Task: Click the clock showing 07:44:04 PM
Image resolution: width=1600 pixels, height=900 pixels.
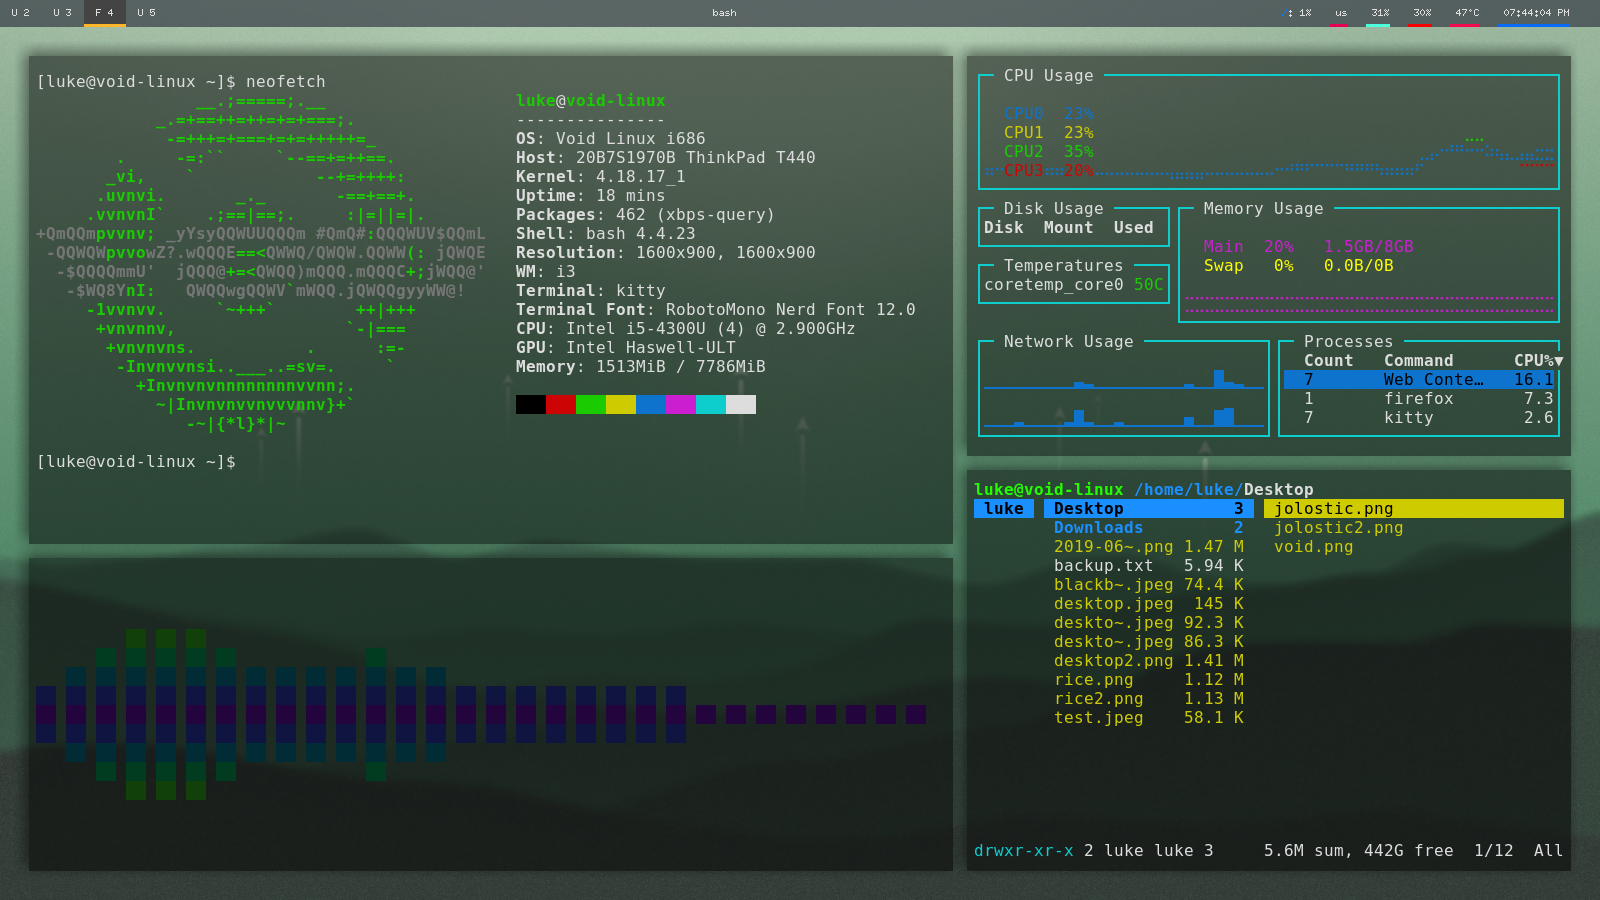Action: tap(1535, 13)
